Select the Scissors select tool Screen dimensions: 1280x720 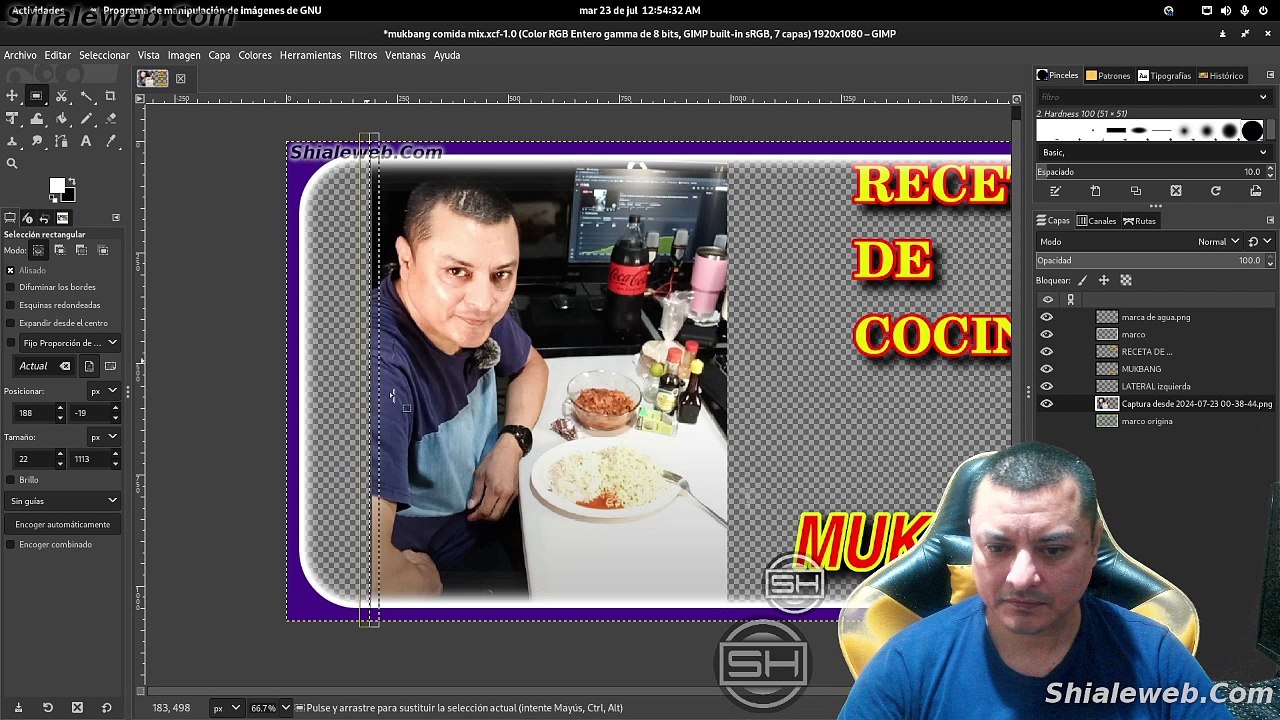(x=61, y=96)
